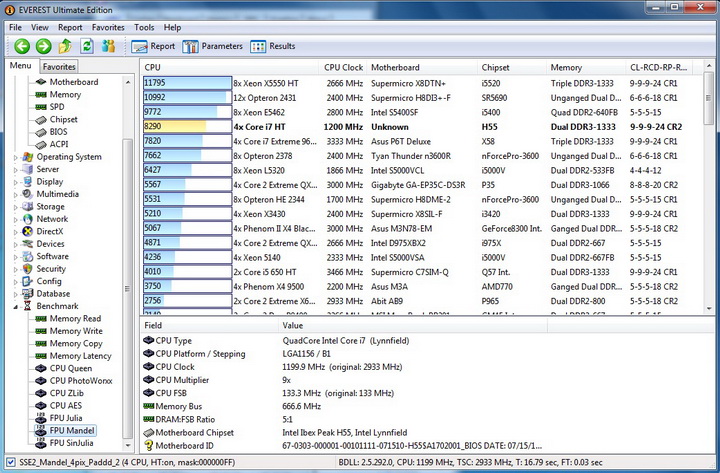
Task: Click the users icon in toolbar
Action: [x=108, y=46]
